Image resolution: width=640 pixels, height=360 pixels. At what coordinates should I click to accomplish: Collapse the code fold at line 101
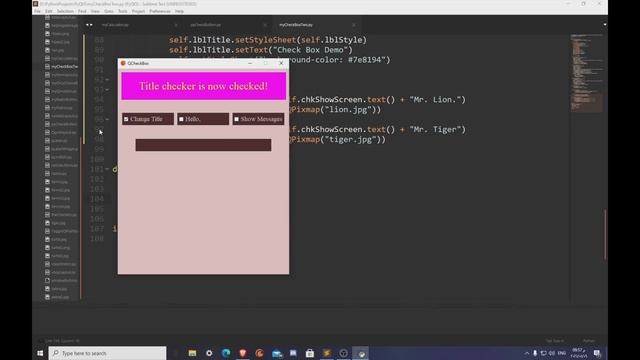[107, 169]
